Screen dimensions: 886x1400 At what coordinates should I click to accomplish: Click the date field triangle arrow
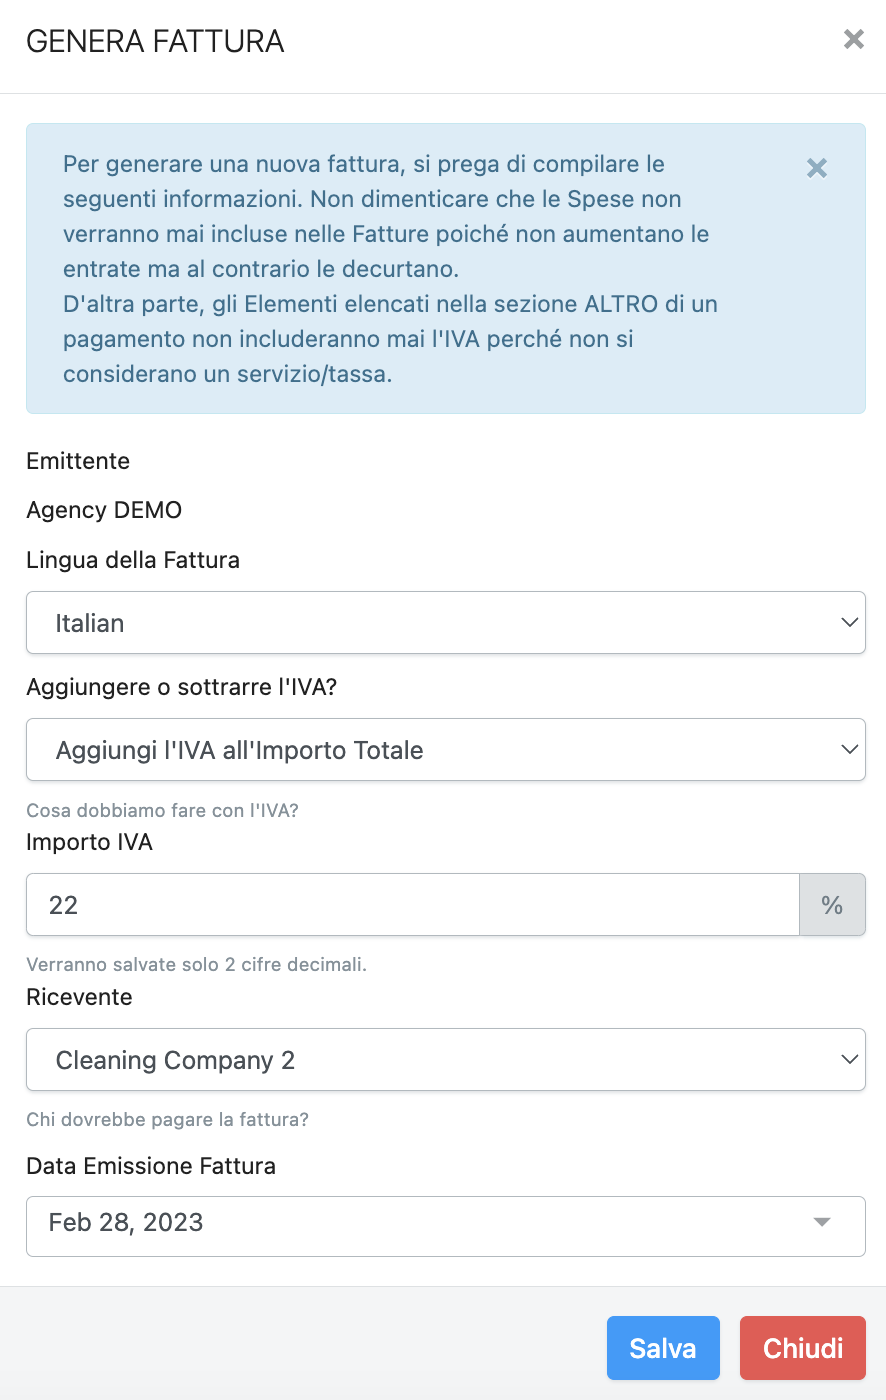tap(822, 1222)
